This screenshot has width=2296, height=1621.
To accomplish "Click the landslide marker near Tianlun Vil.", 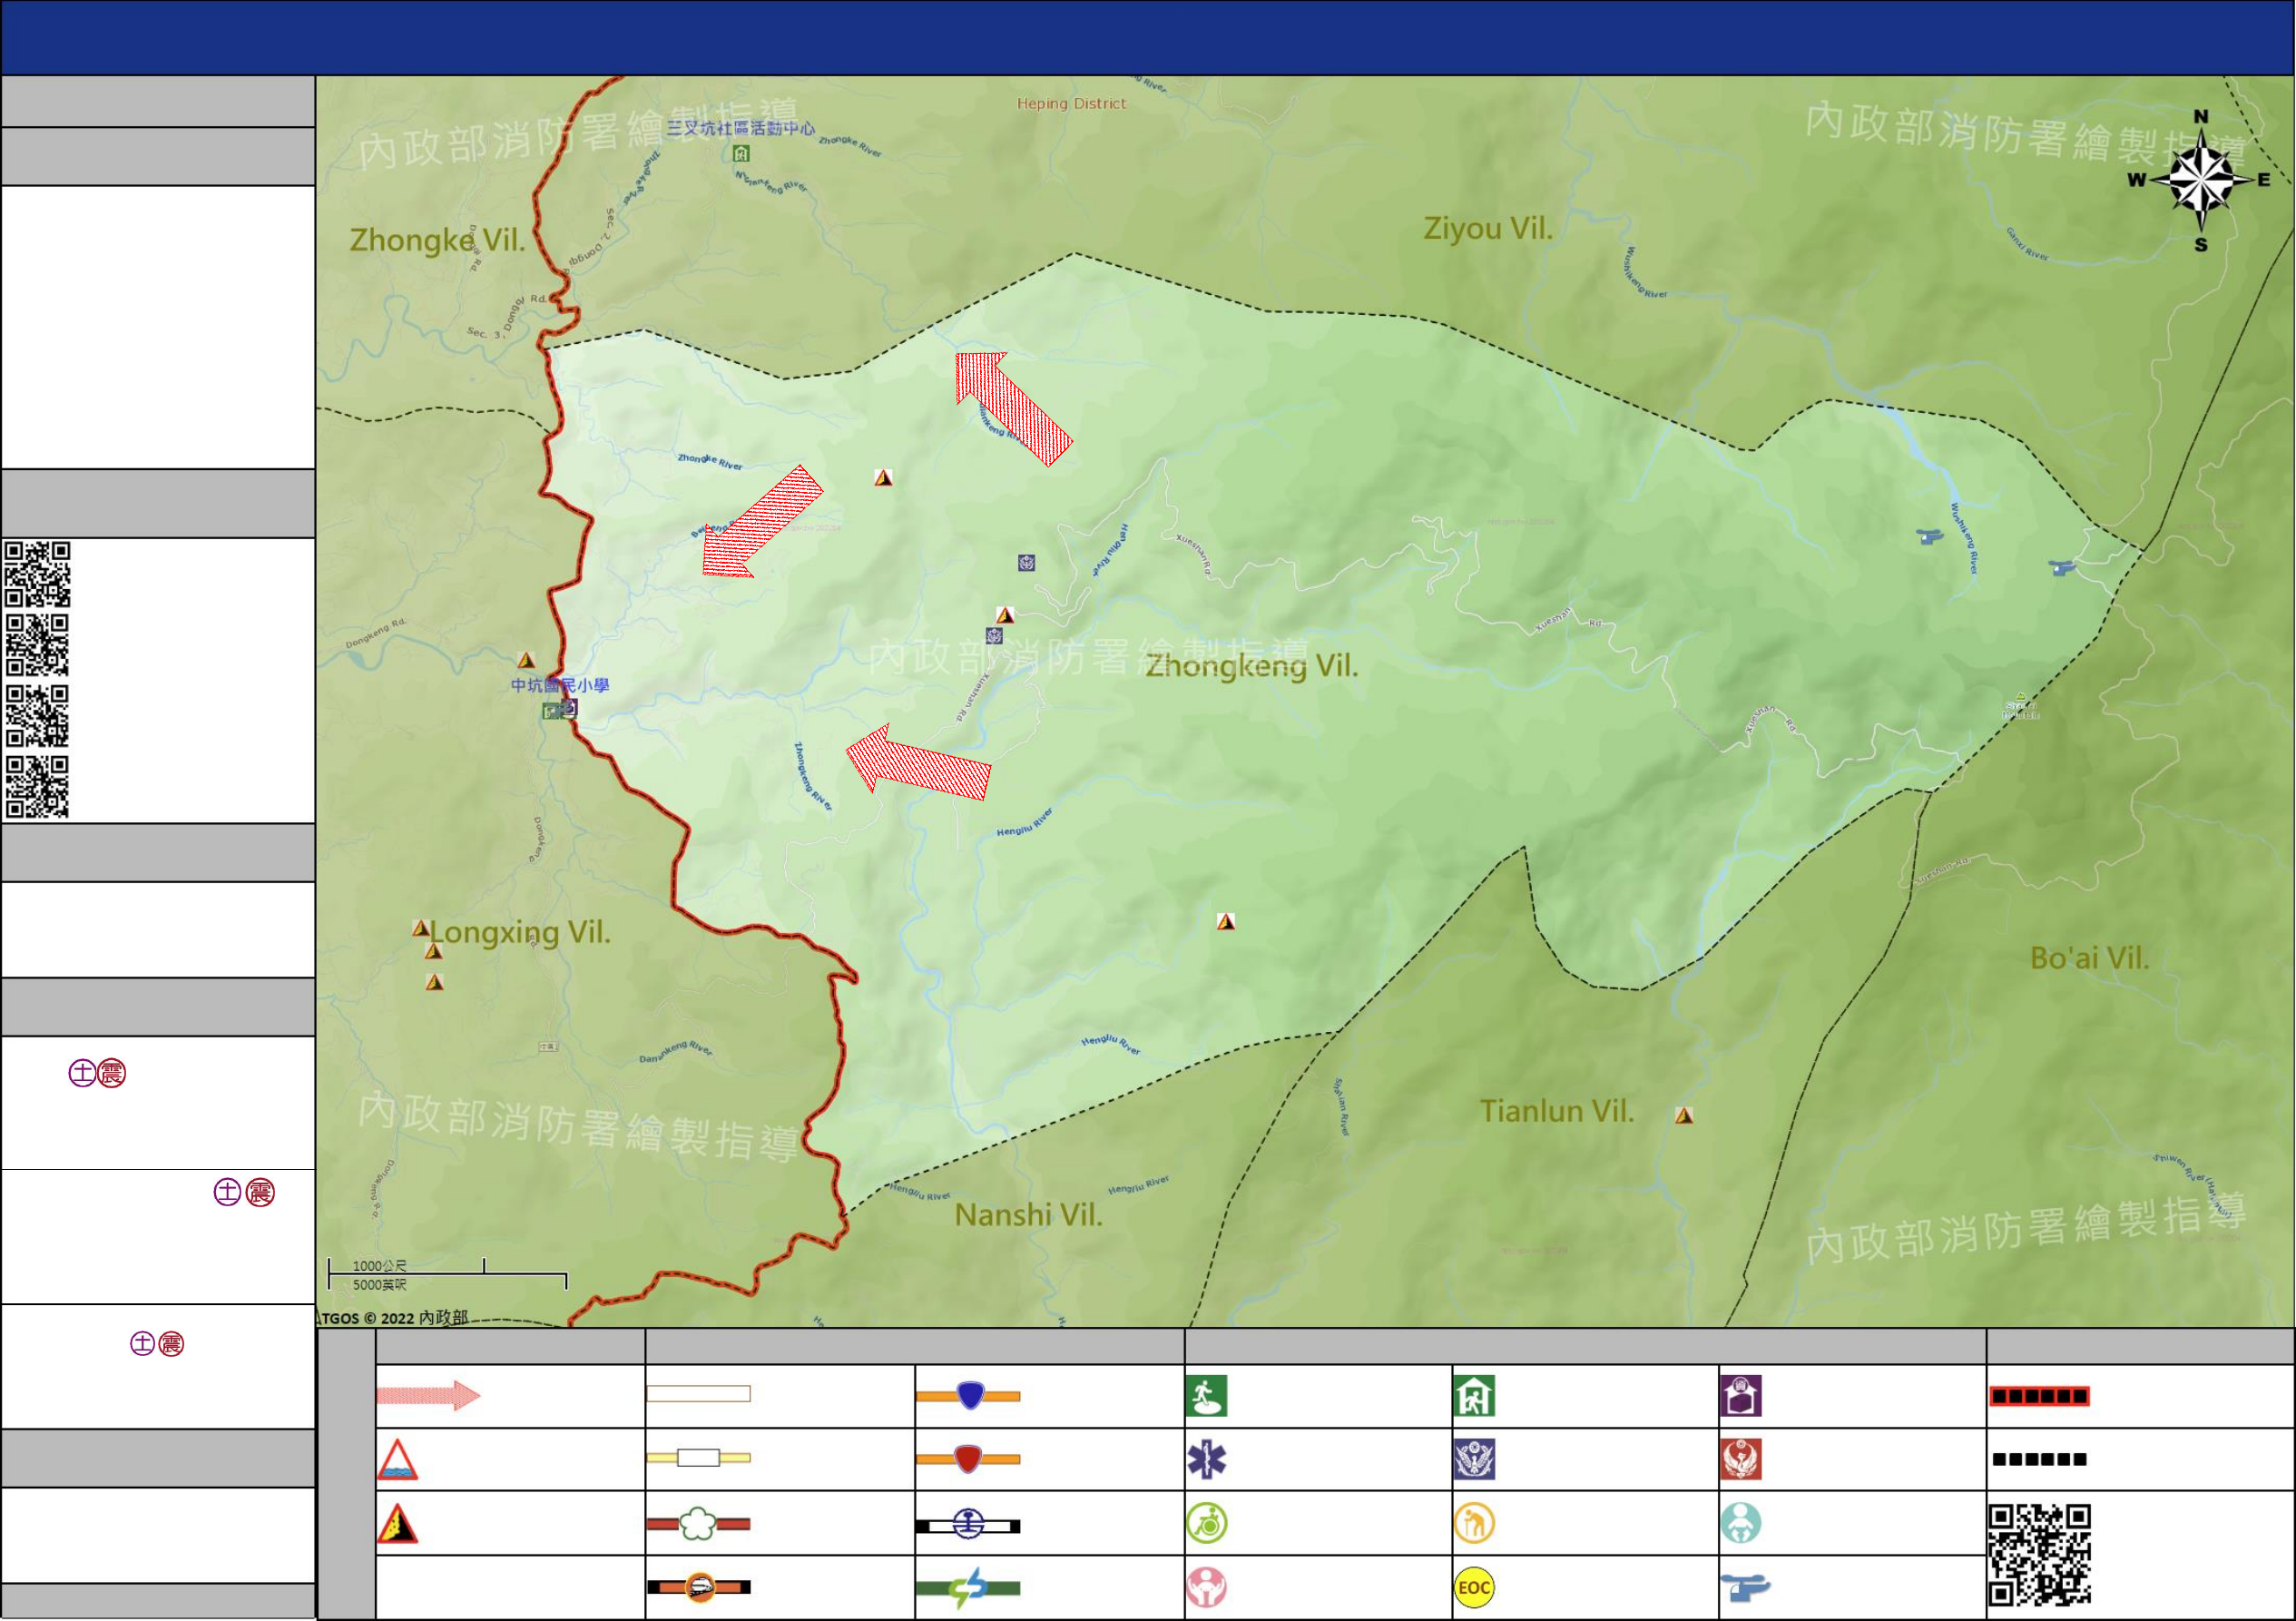I will 1684,1116.
